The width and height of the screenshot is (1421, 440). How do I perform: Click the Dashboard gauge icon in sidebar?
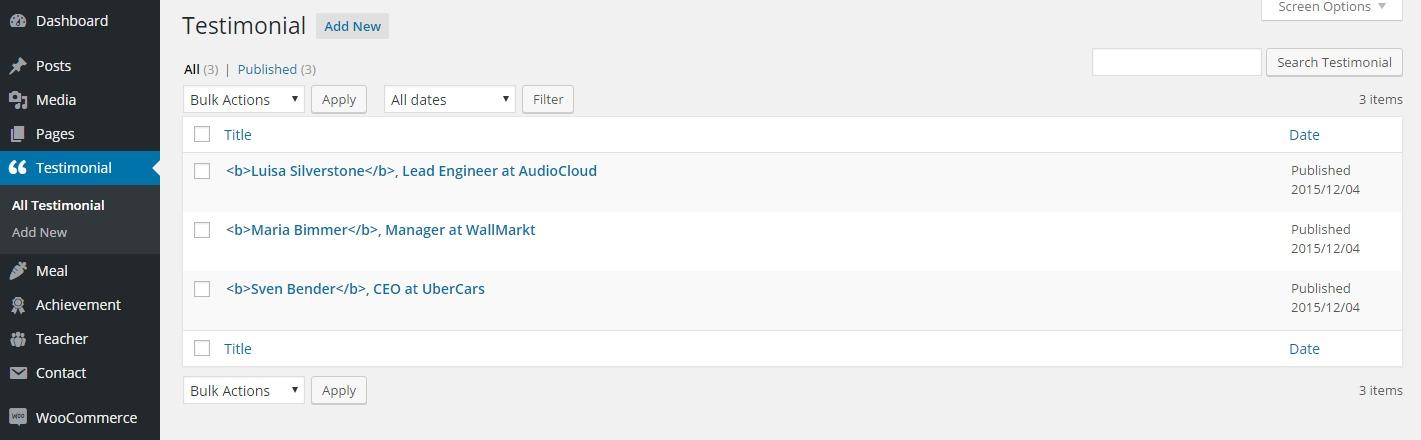pyautogui.click(x=18, y=21)
